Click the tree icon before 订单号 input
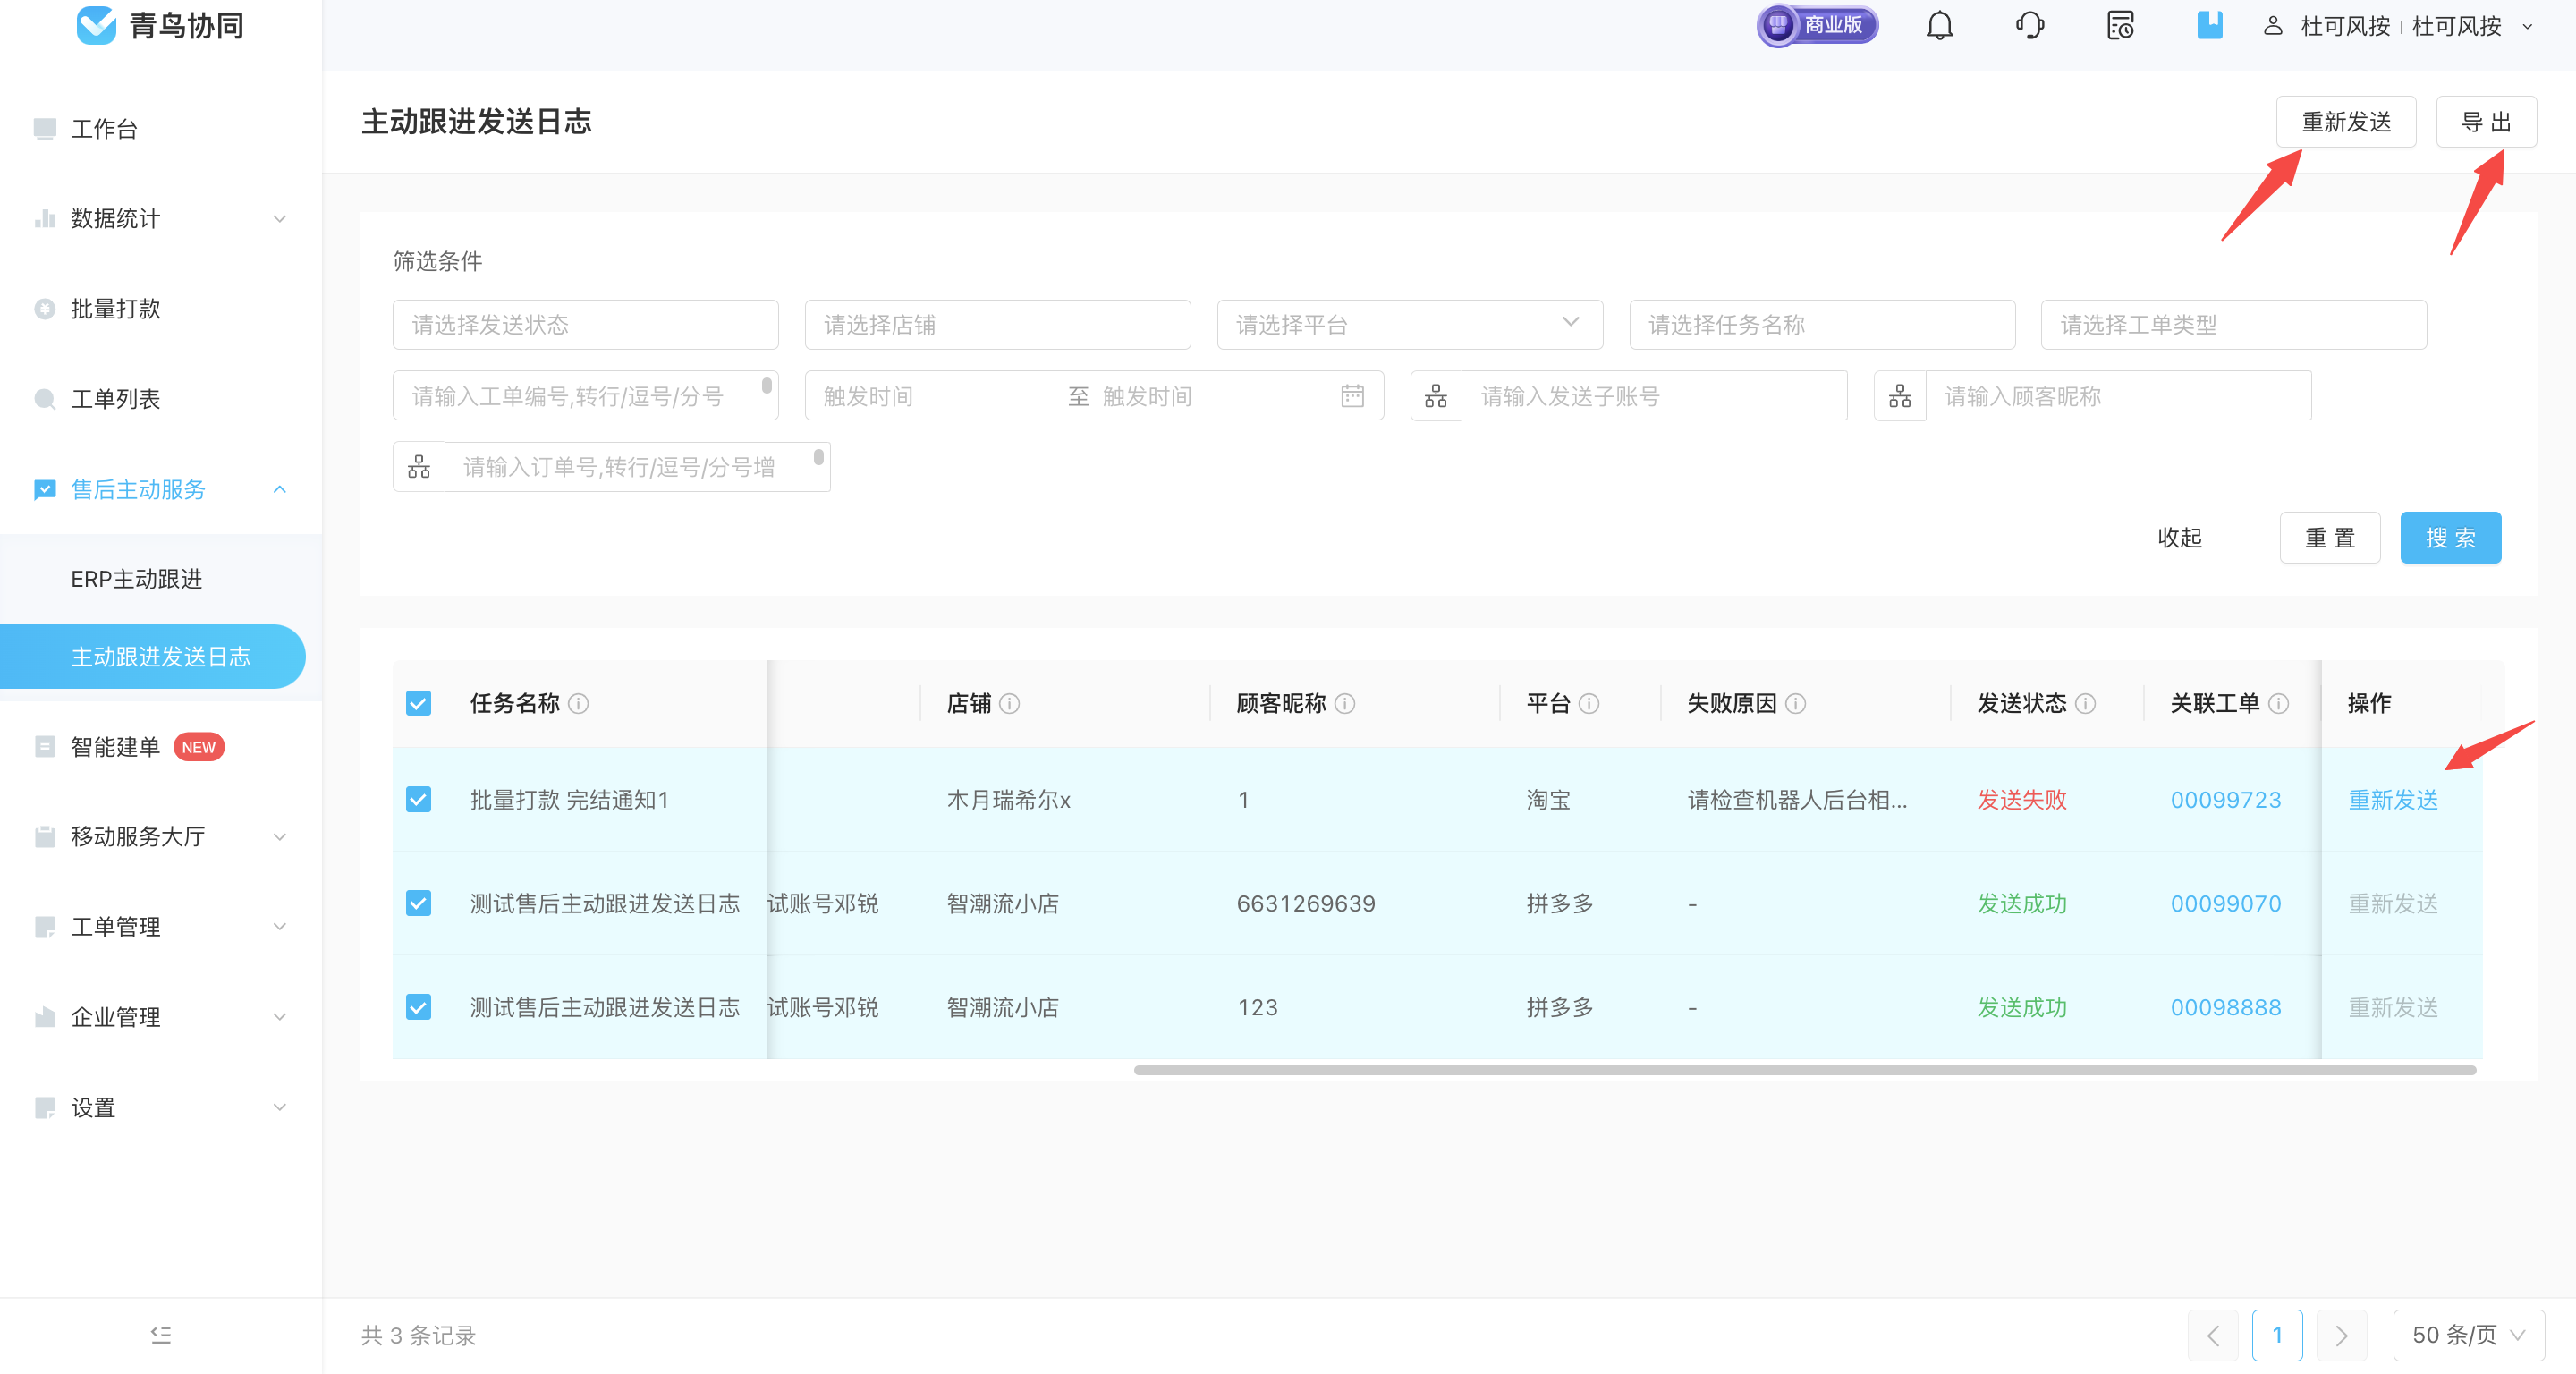 point(419,467)
